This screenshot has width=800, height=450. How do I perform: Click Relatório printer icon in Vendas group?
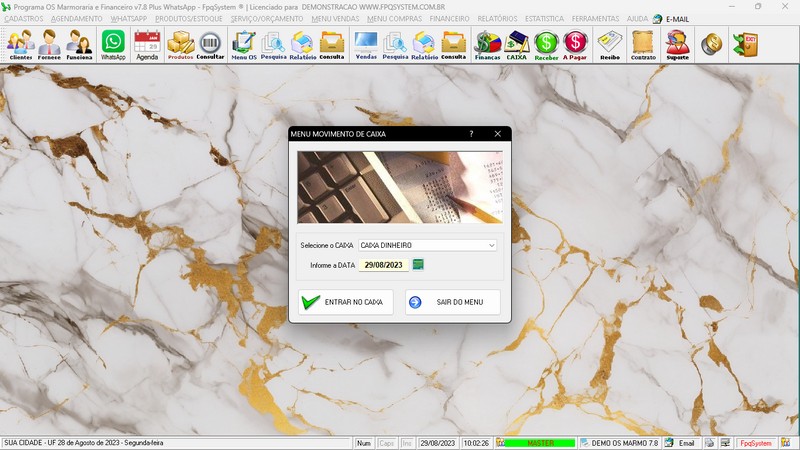pos(424,44)
